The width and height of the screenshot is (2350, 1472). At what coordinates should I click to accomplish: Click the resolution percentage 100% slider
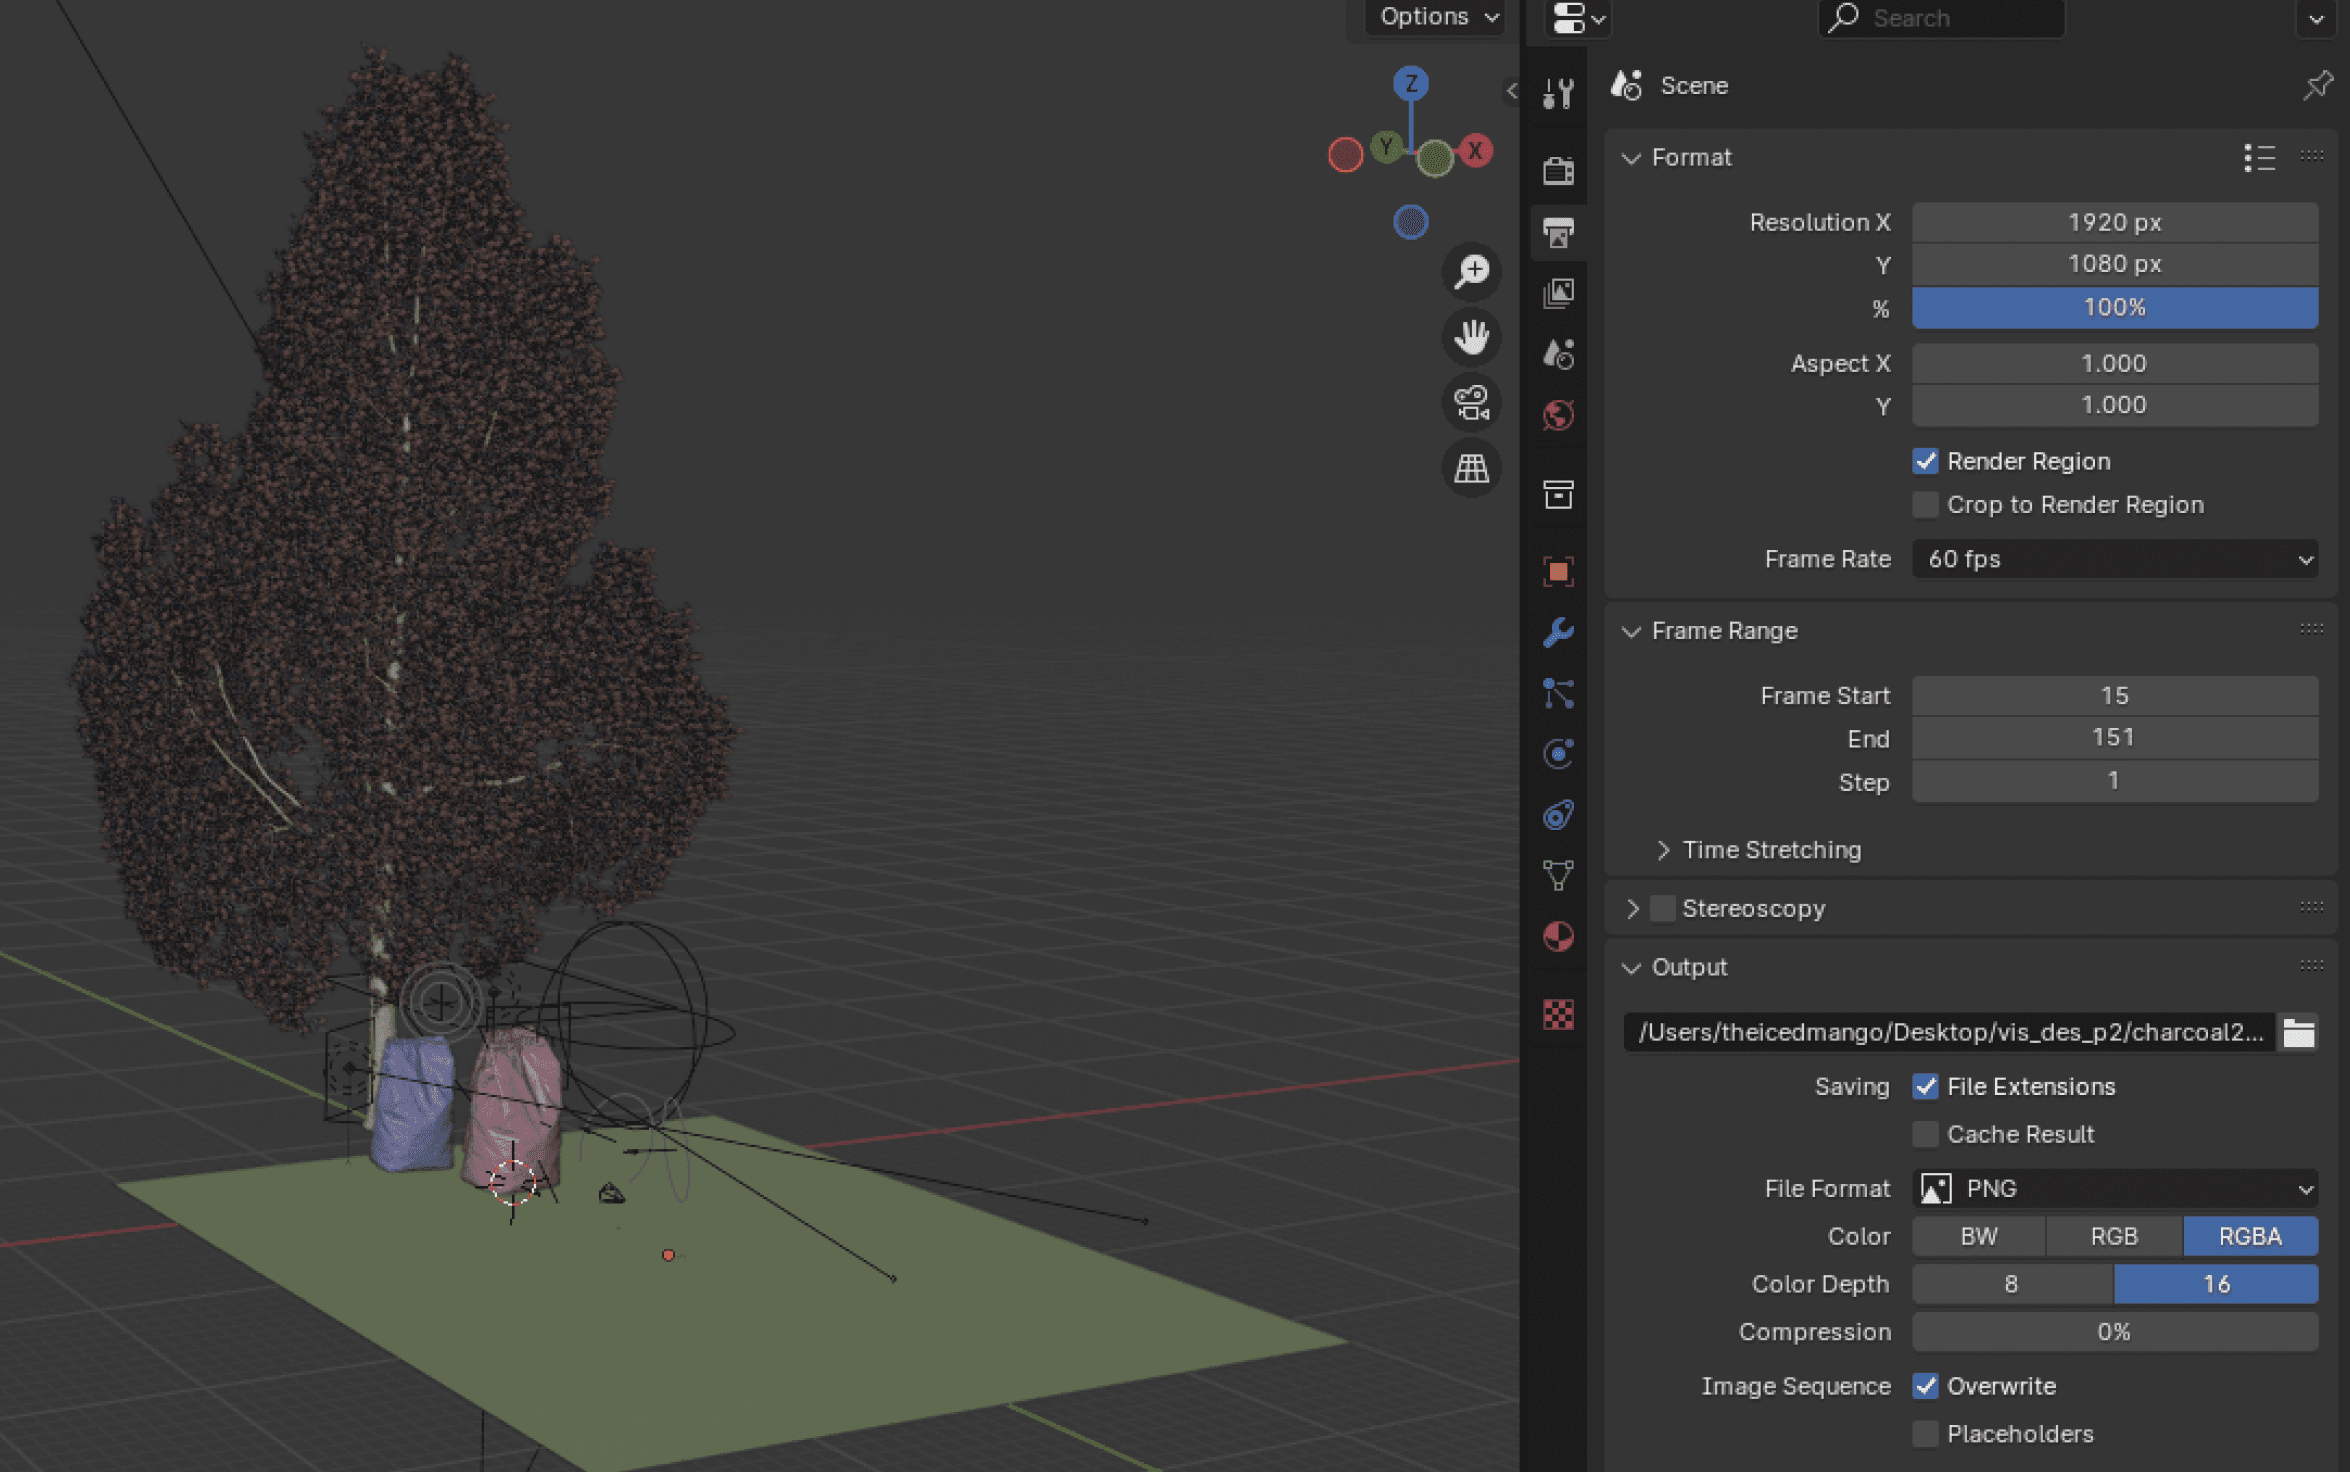click(x=2114, y=307)
